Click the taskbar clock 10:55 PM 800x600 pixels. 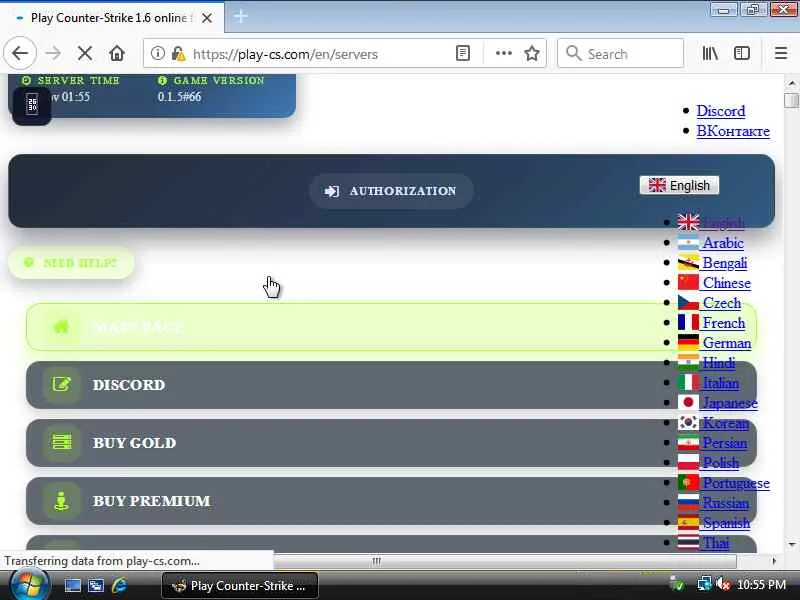(761, 585)
